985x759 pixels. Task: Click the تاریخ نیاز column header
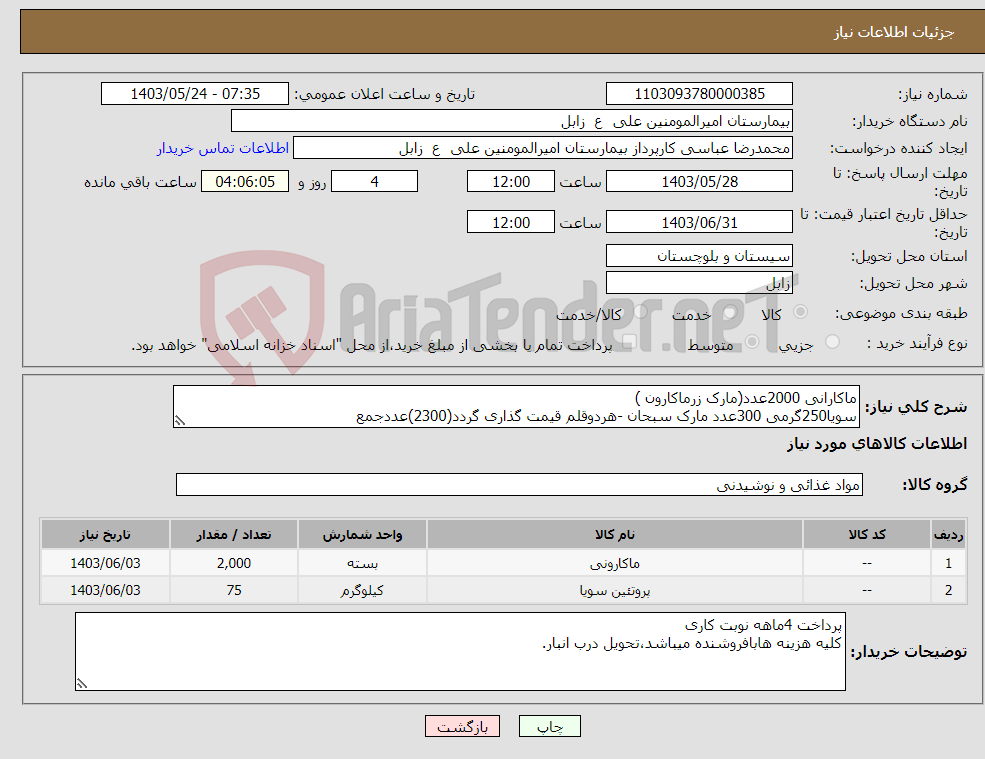tap(106, 534)
